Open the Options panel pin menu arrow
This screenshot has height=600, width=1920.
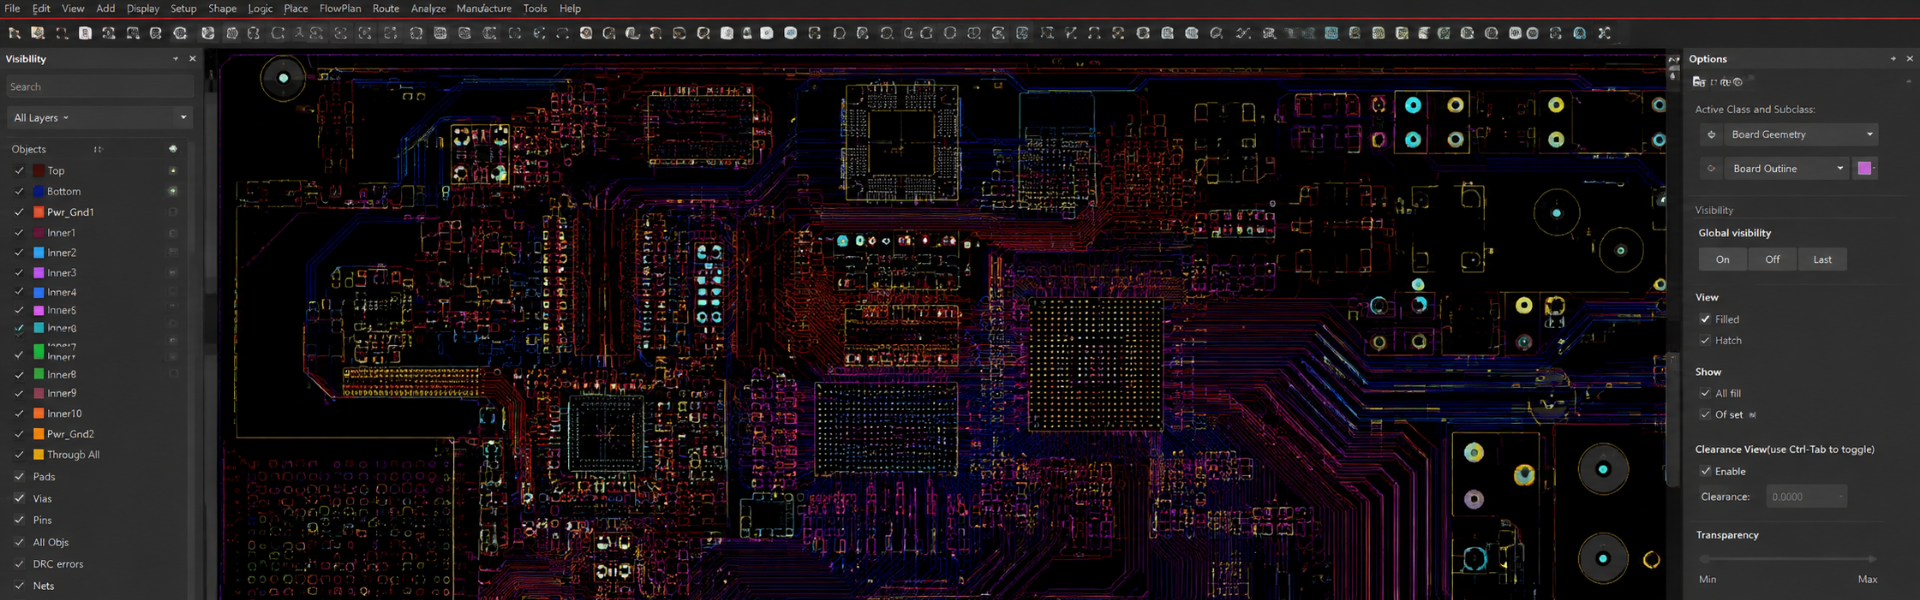click(x=1893, y=59)
